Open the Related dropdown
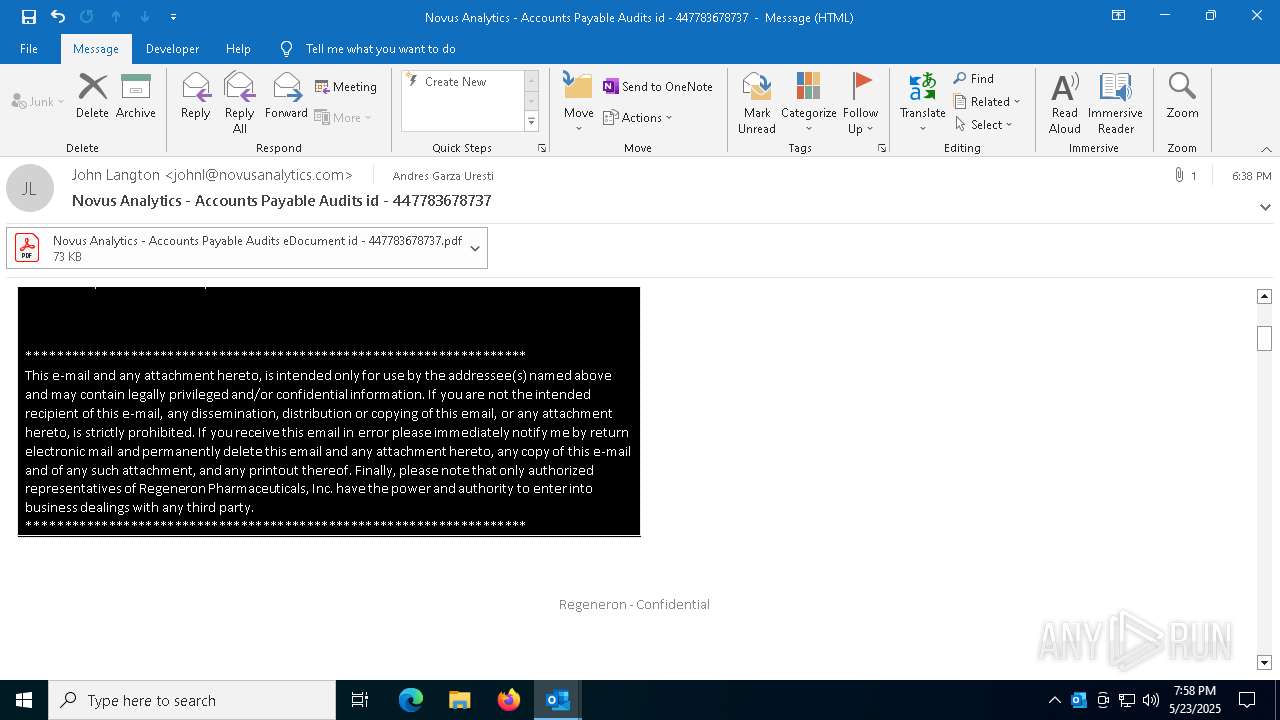1280x720 pixels. [x=987, y=101]
